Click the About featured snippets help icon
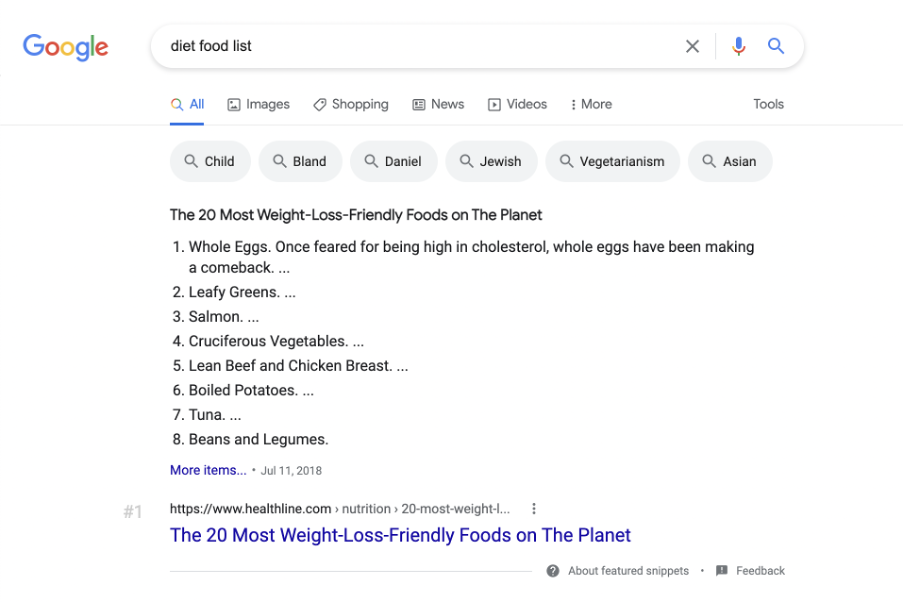The image size is (904, 602). click(552, 571)
